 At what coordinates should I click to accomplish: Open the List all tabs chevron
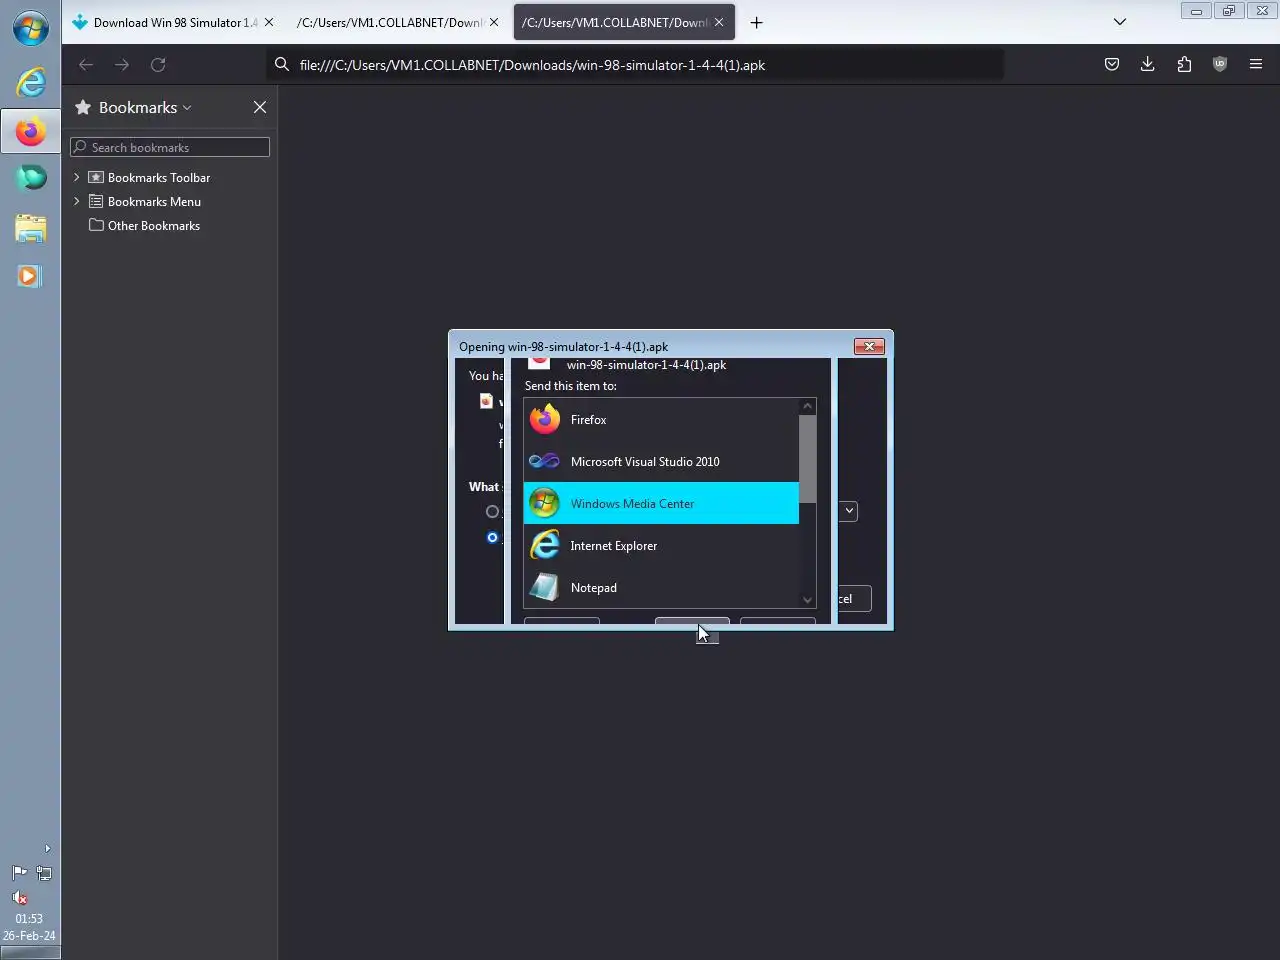click(x=1120, y=22)
